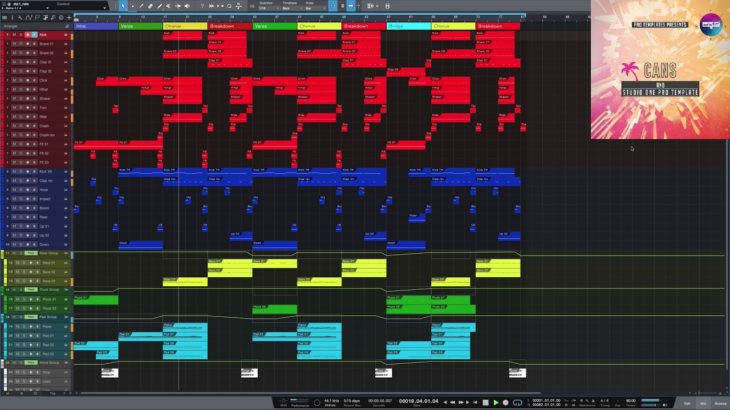Viewport: 730px width, 410px height.
Task: Click the Record button in transport
Action: point(506,403)
